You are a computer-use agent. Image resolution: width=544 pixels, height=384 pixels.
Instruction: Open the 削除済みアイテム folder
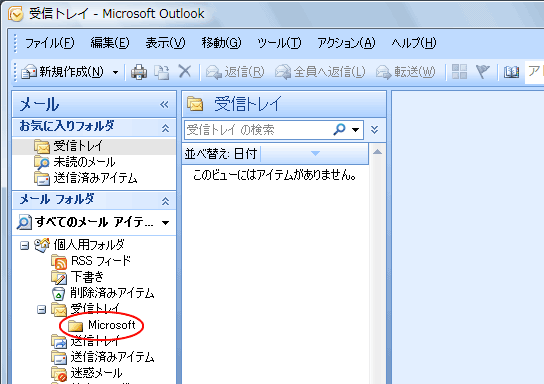click(112, 293)
